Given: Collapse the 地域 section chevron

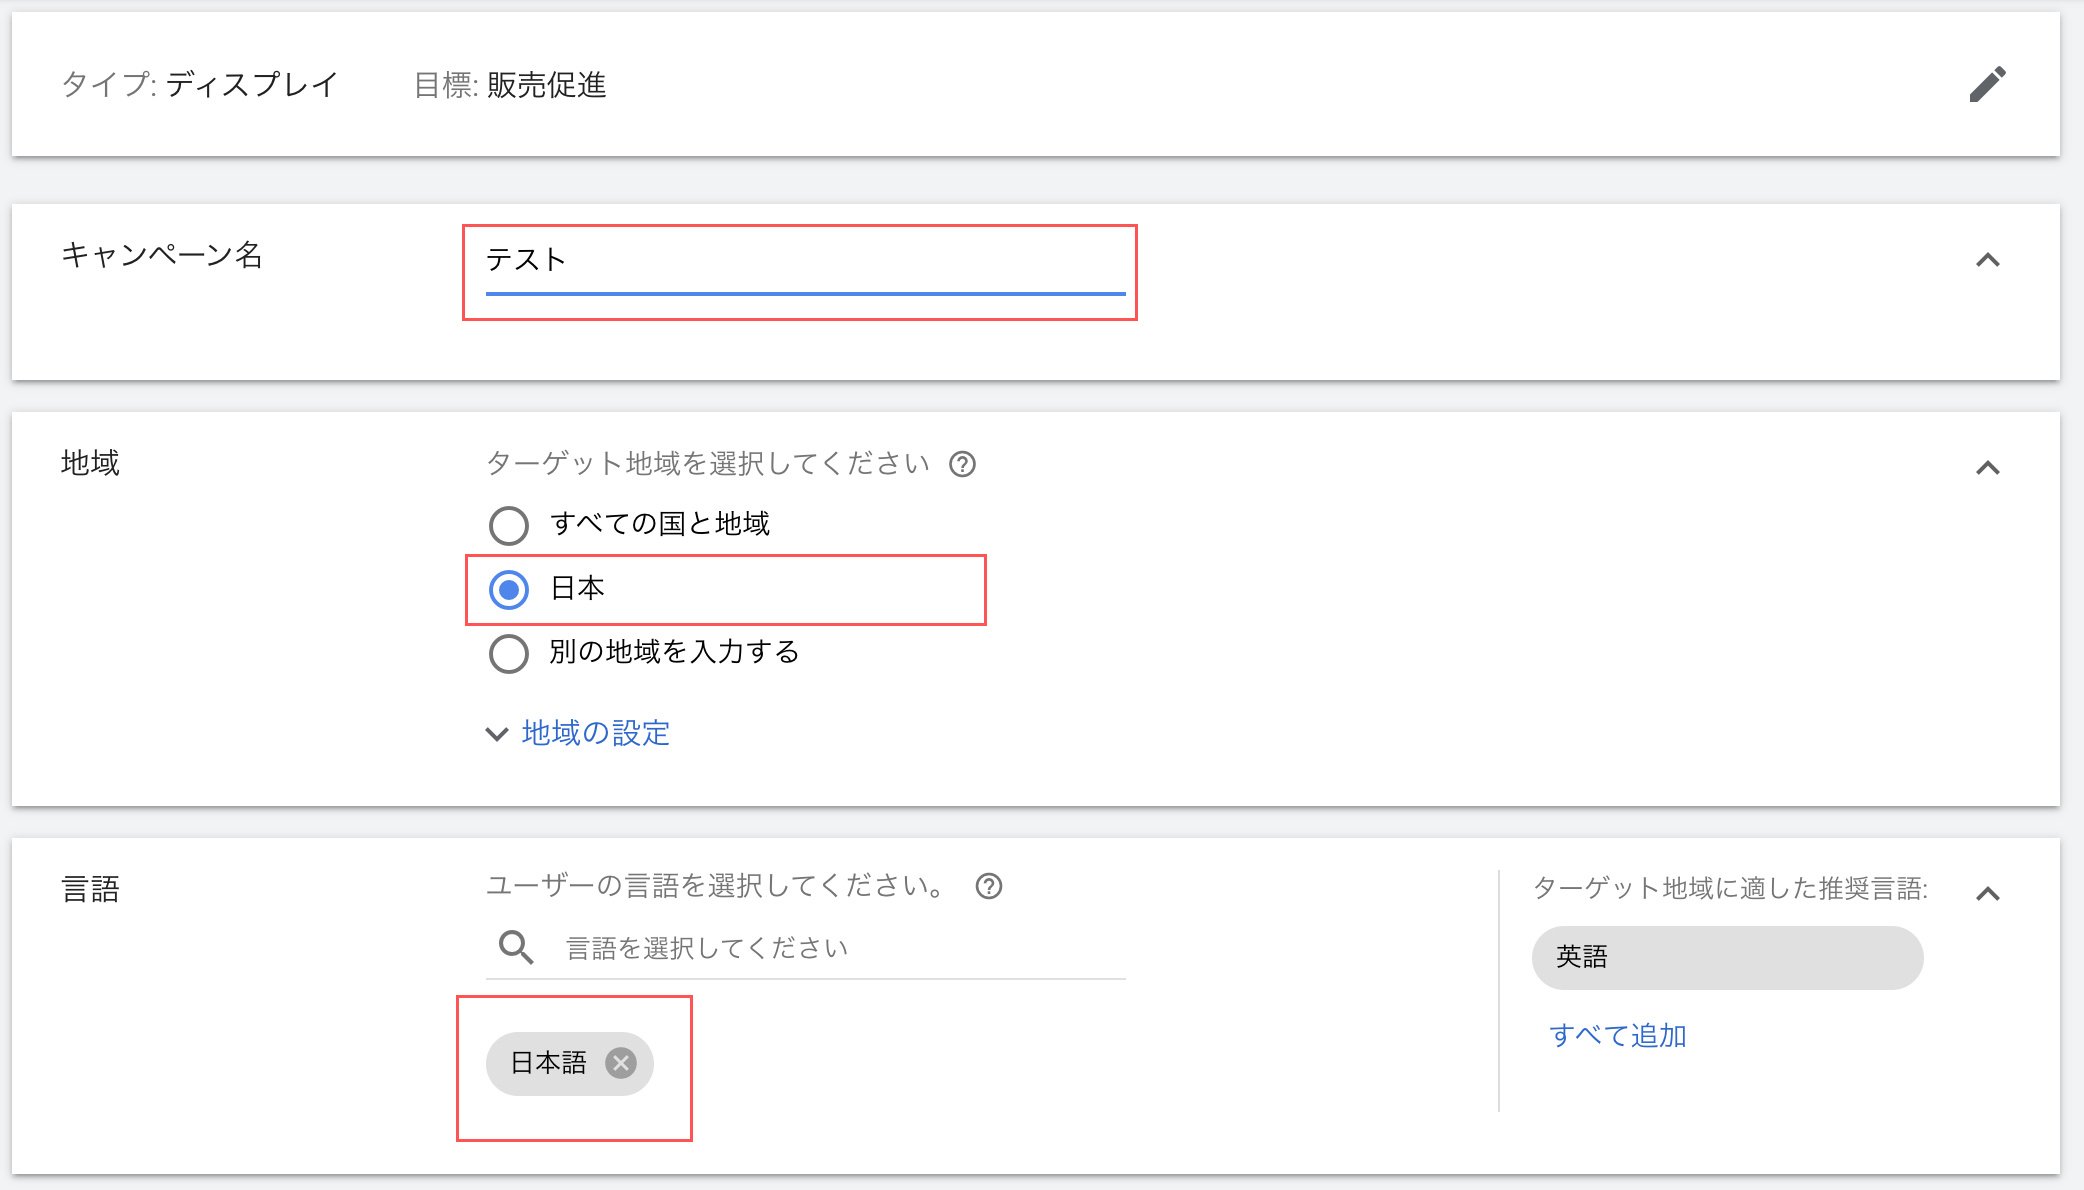Looking at the screenshot, I should (x=1987, y=468).
